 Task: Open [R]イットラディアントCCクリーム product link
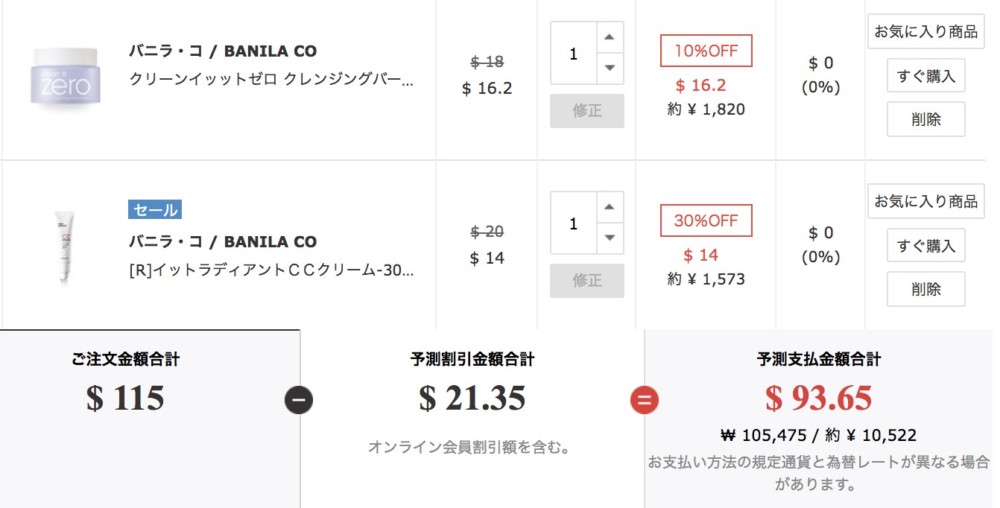tap(271, 270)
